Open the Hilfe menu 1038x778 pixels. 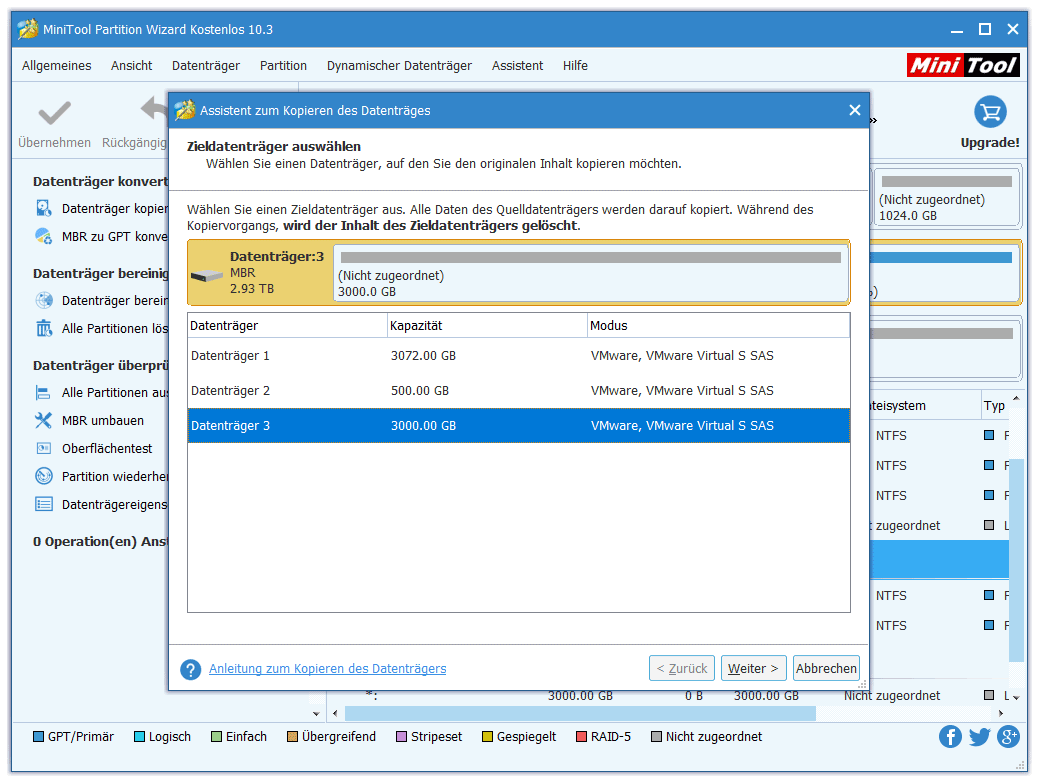point(575,66)
